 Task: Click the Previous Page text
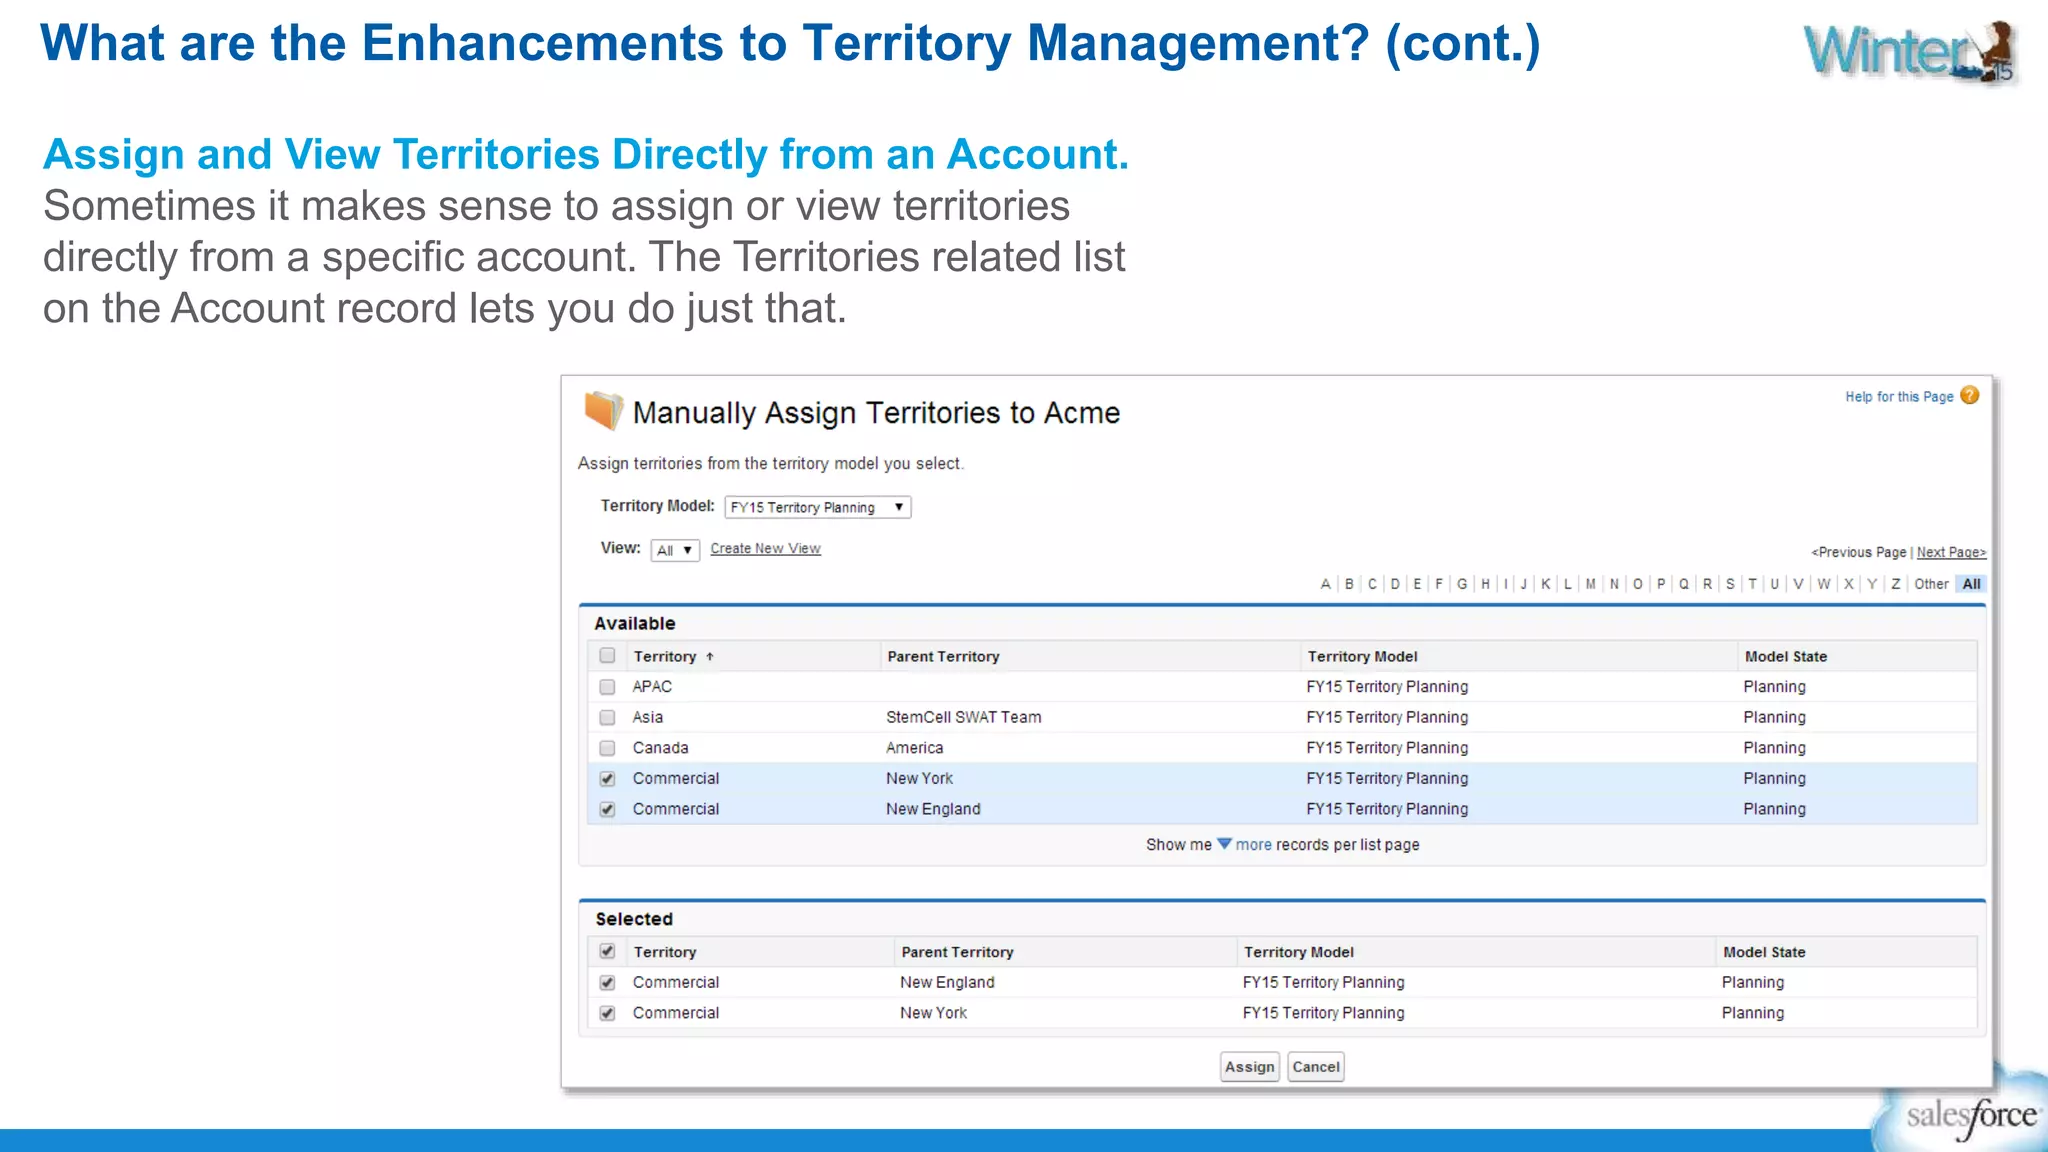tap(1859, 552)
